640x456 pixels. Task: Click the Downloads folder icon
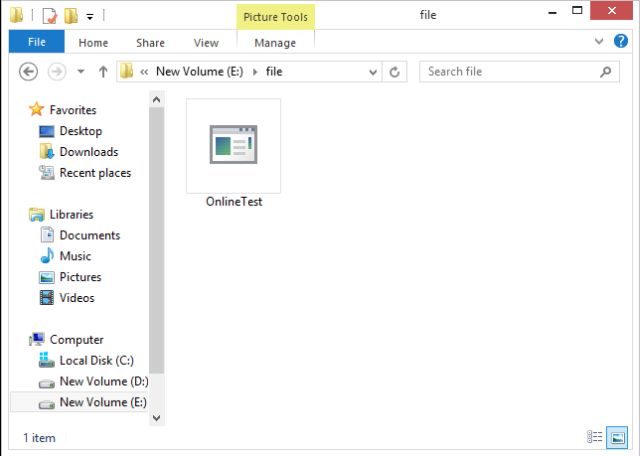coord(47,151)
